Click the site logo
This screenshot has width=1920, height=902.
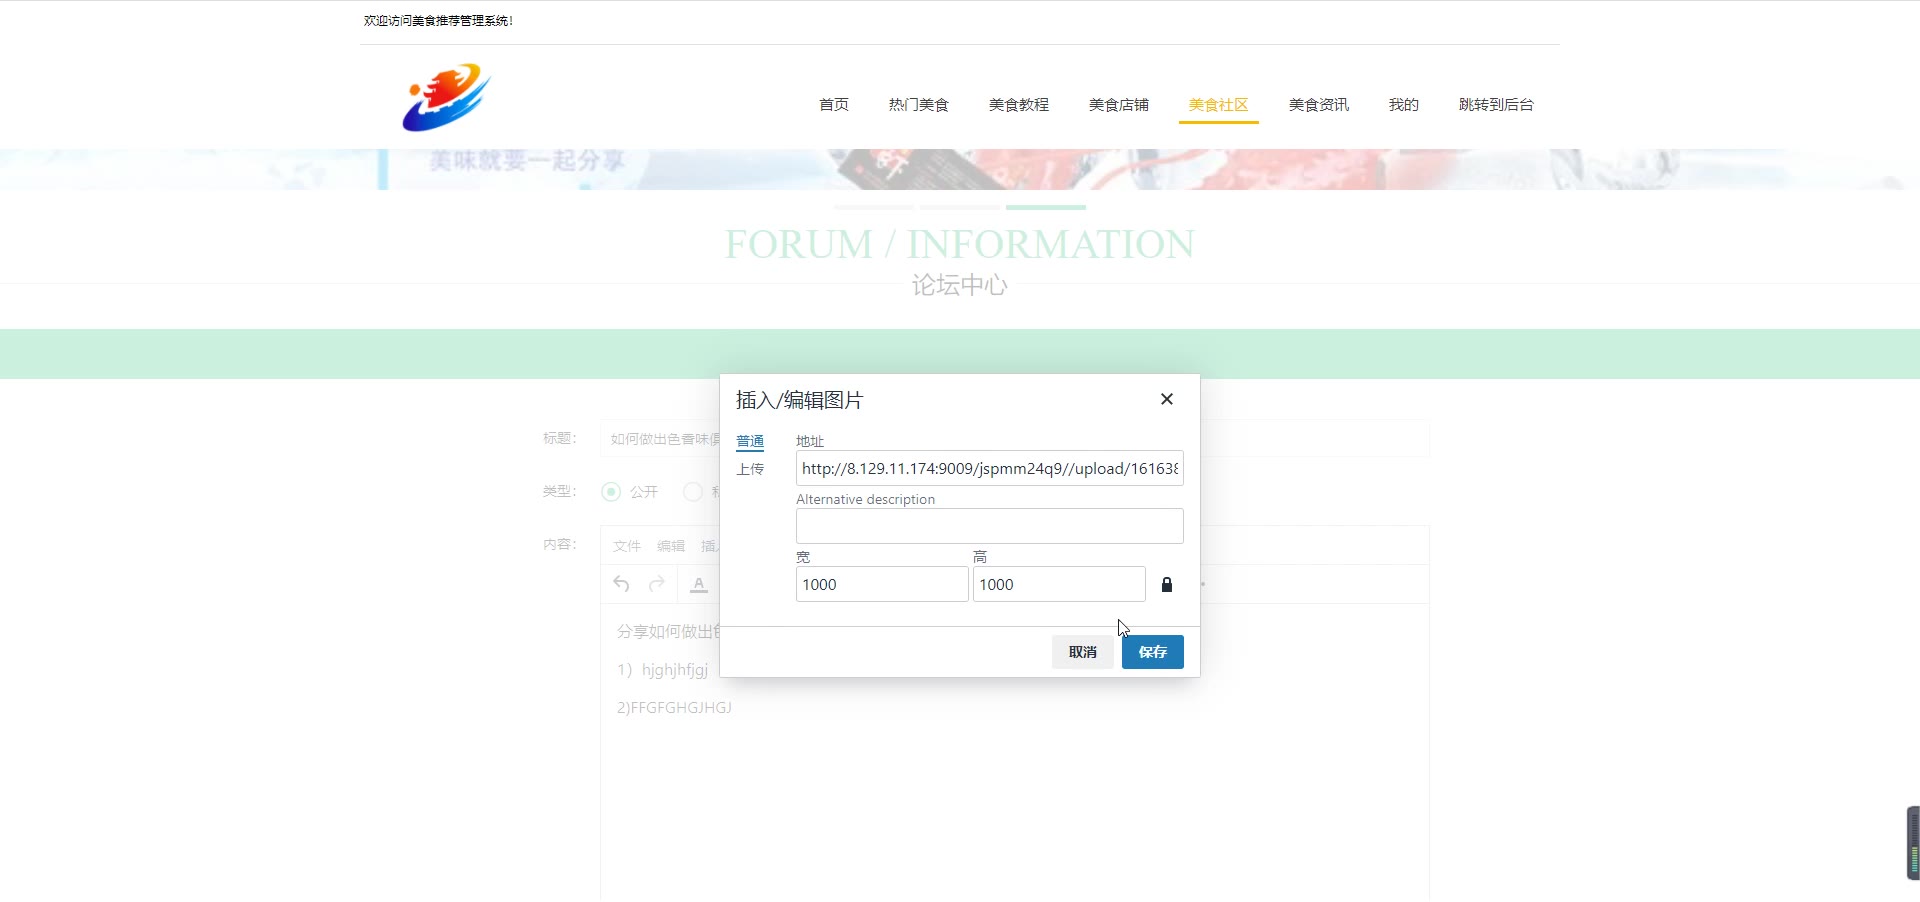pos(446,97)
